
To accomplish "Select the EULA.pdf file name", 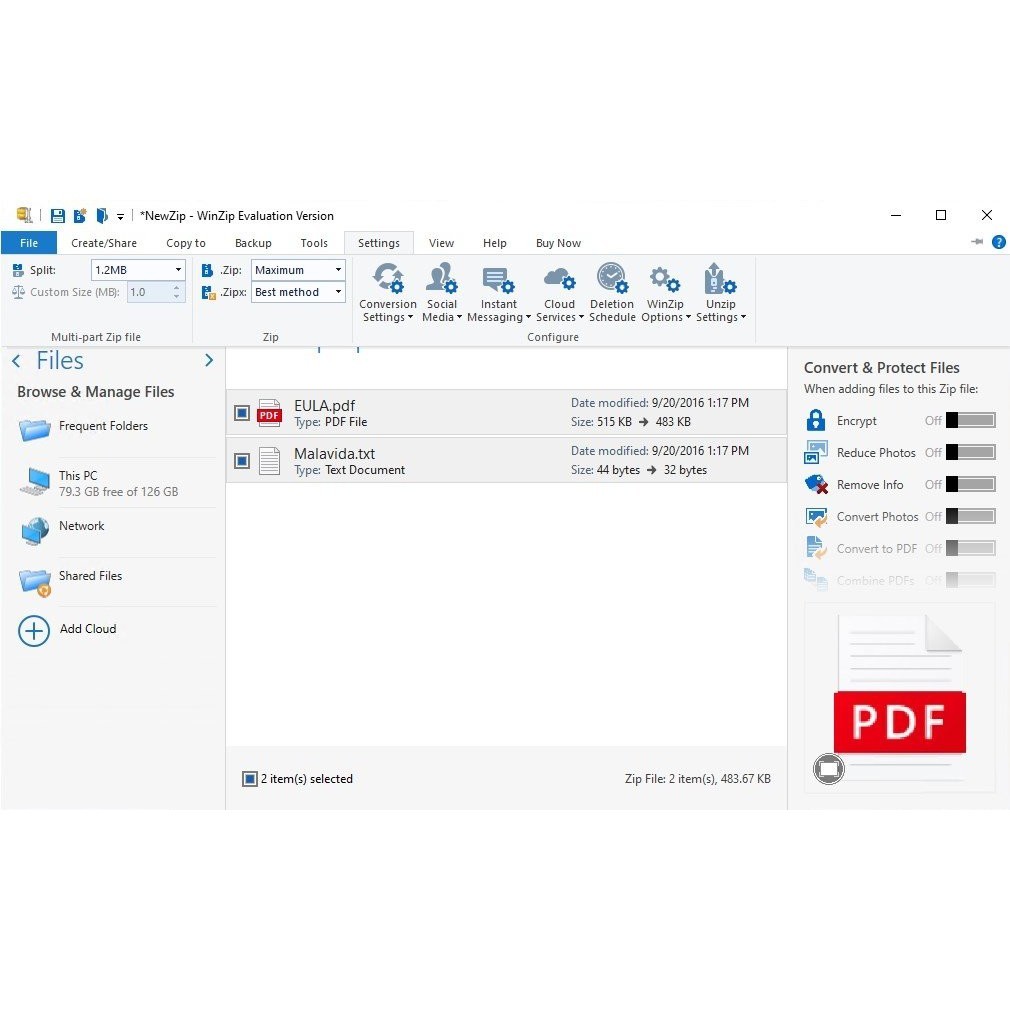I will pos(324,405).
